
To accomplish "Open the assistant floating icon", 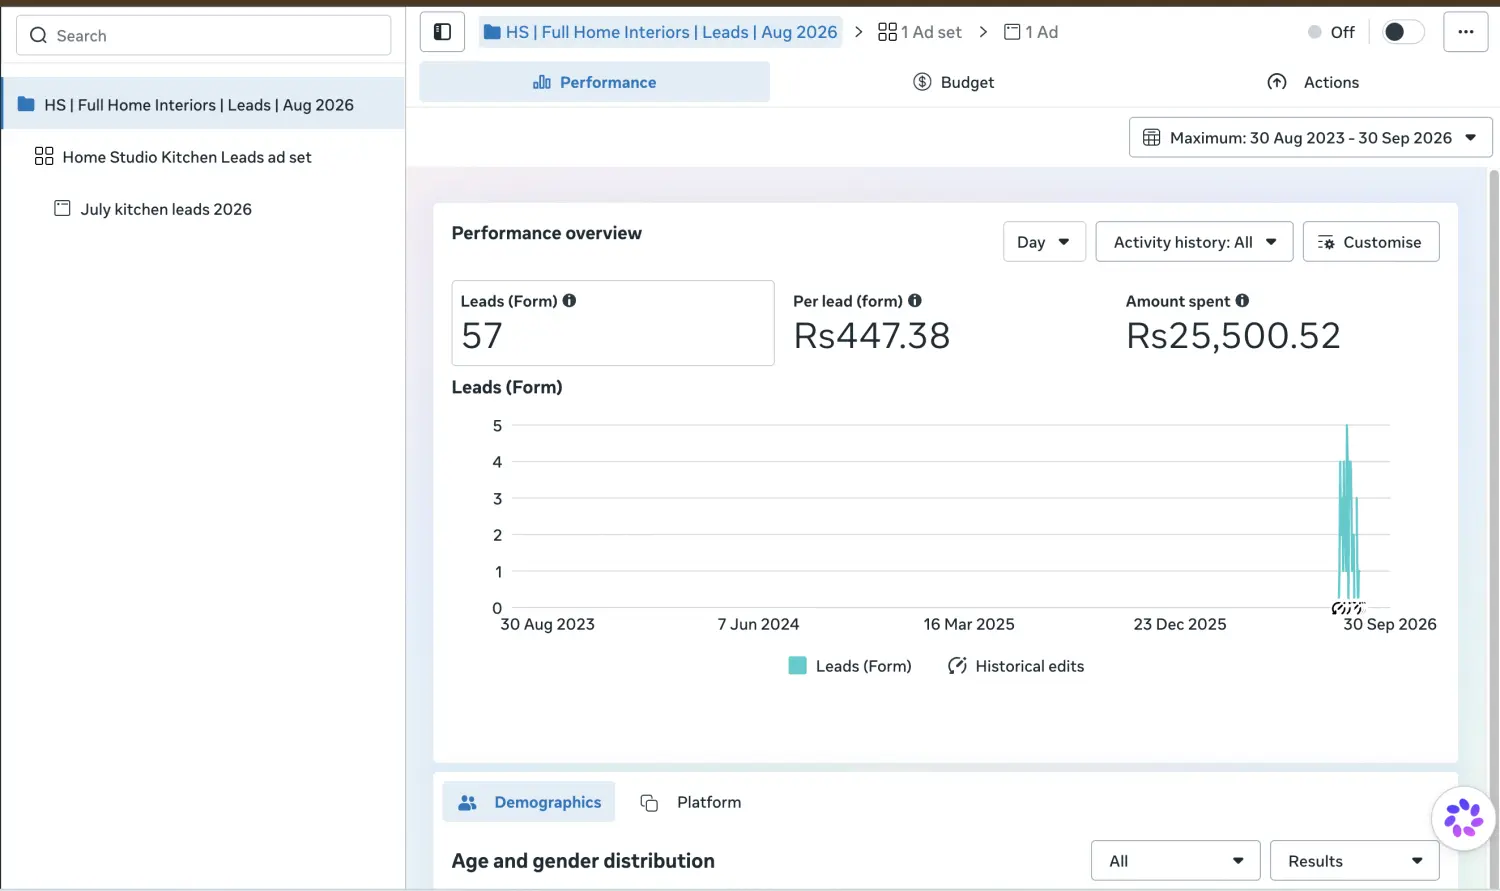I will (x=1464, y=818).
